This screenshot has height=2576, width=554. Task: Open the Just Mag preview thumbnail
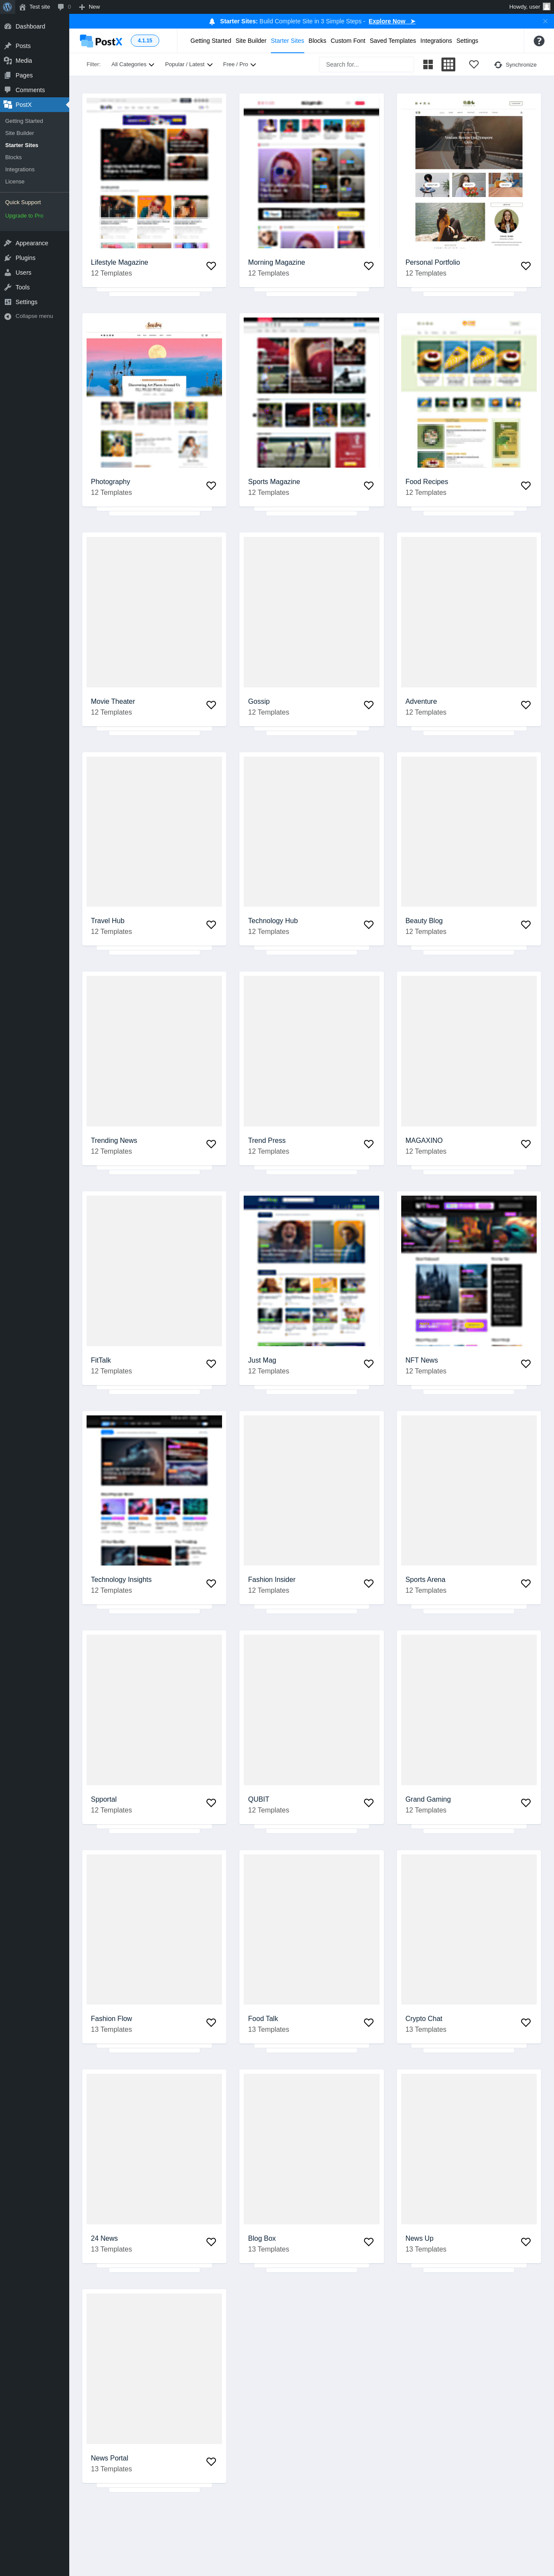311,1270
